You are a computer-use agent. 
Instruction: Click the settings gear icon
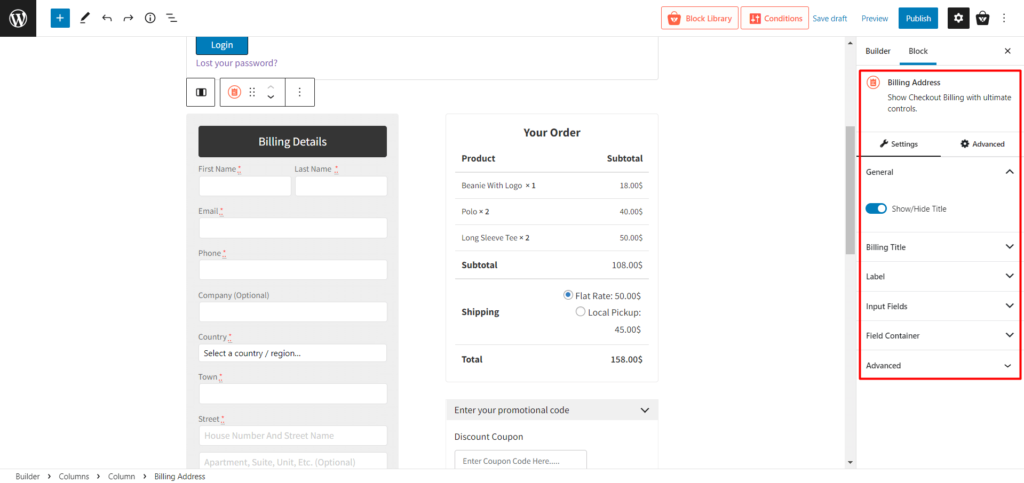(x=958, y=18)
